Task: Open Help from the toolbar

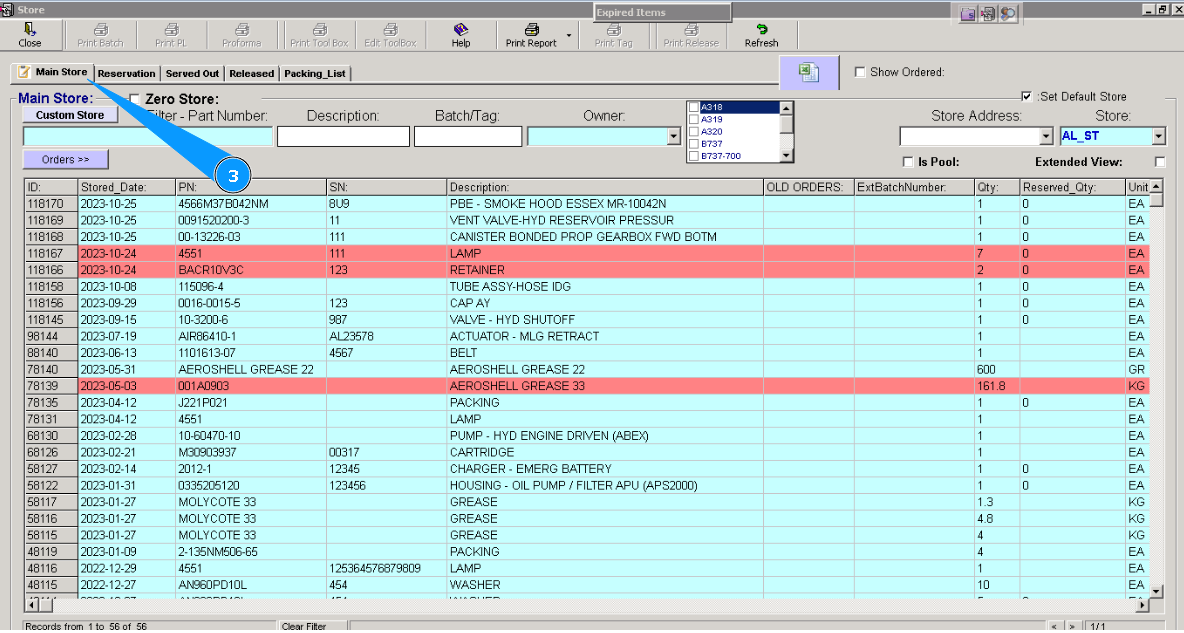Action: tap(460, 36)
